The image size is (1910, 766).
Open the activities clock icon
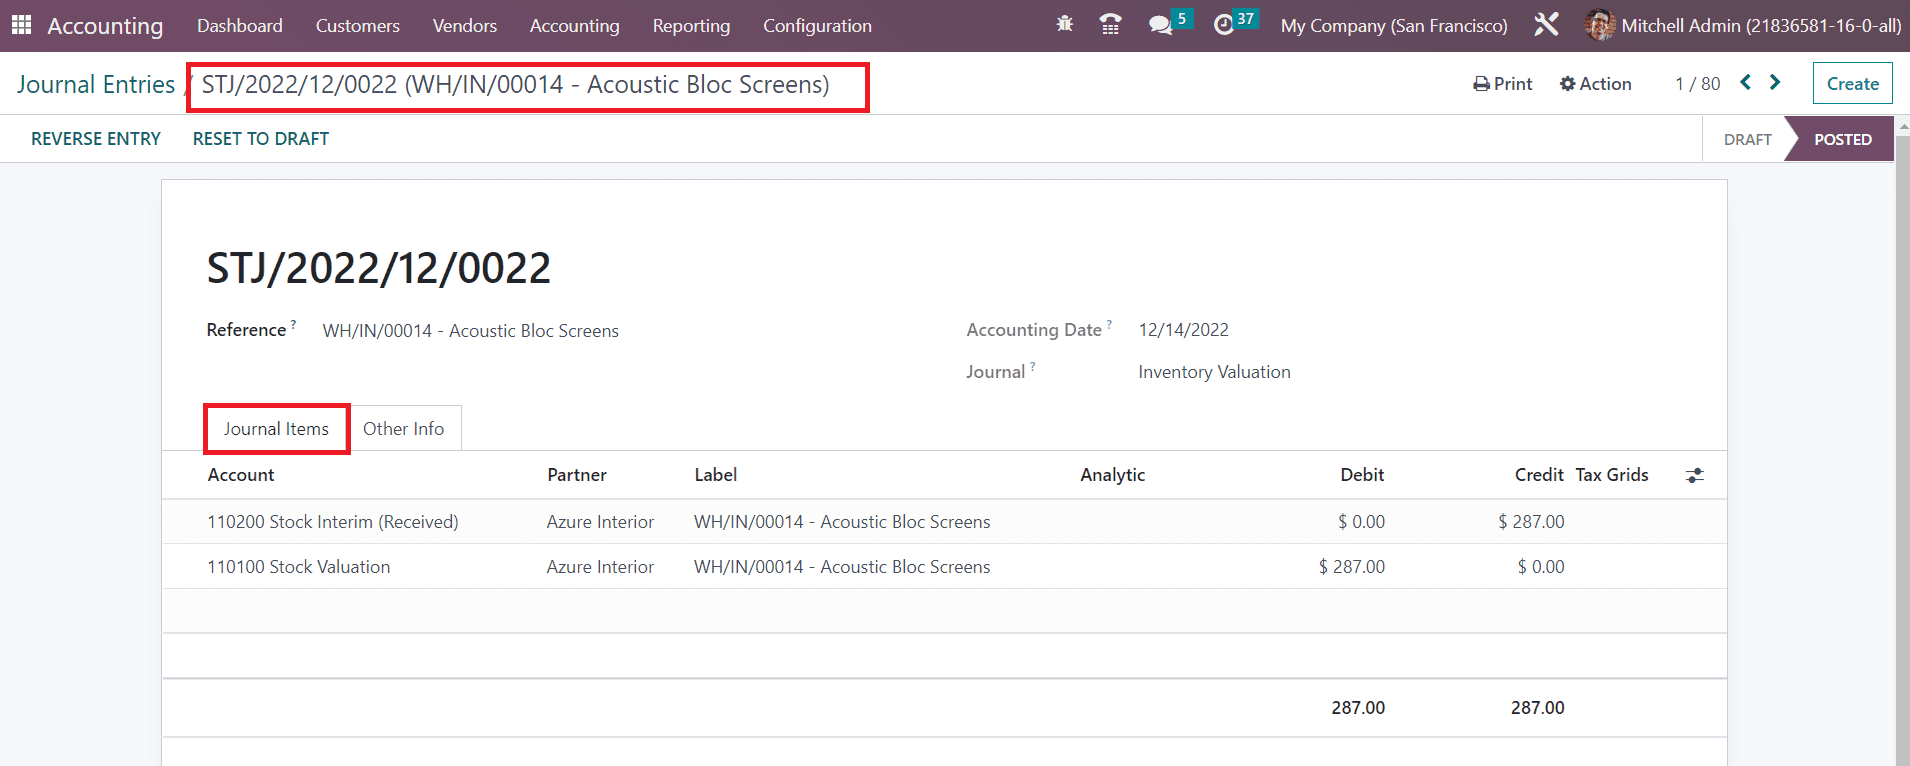[1224, 24]
